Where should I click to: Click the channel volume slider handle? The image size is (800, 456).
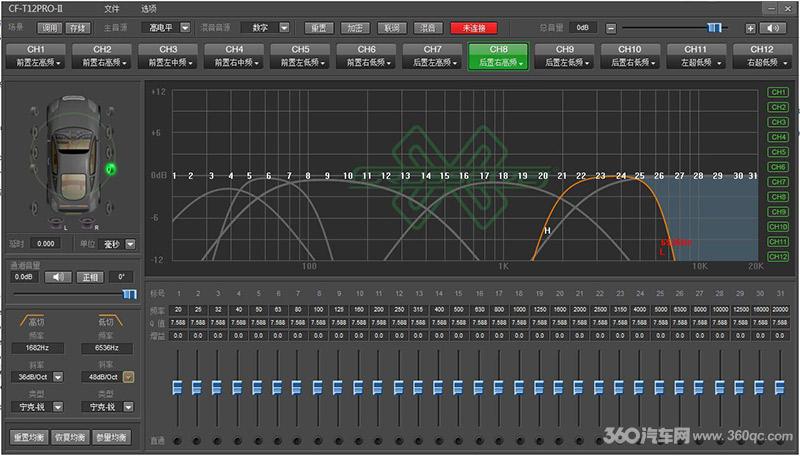tap(130, 294)
